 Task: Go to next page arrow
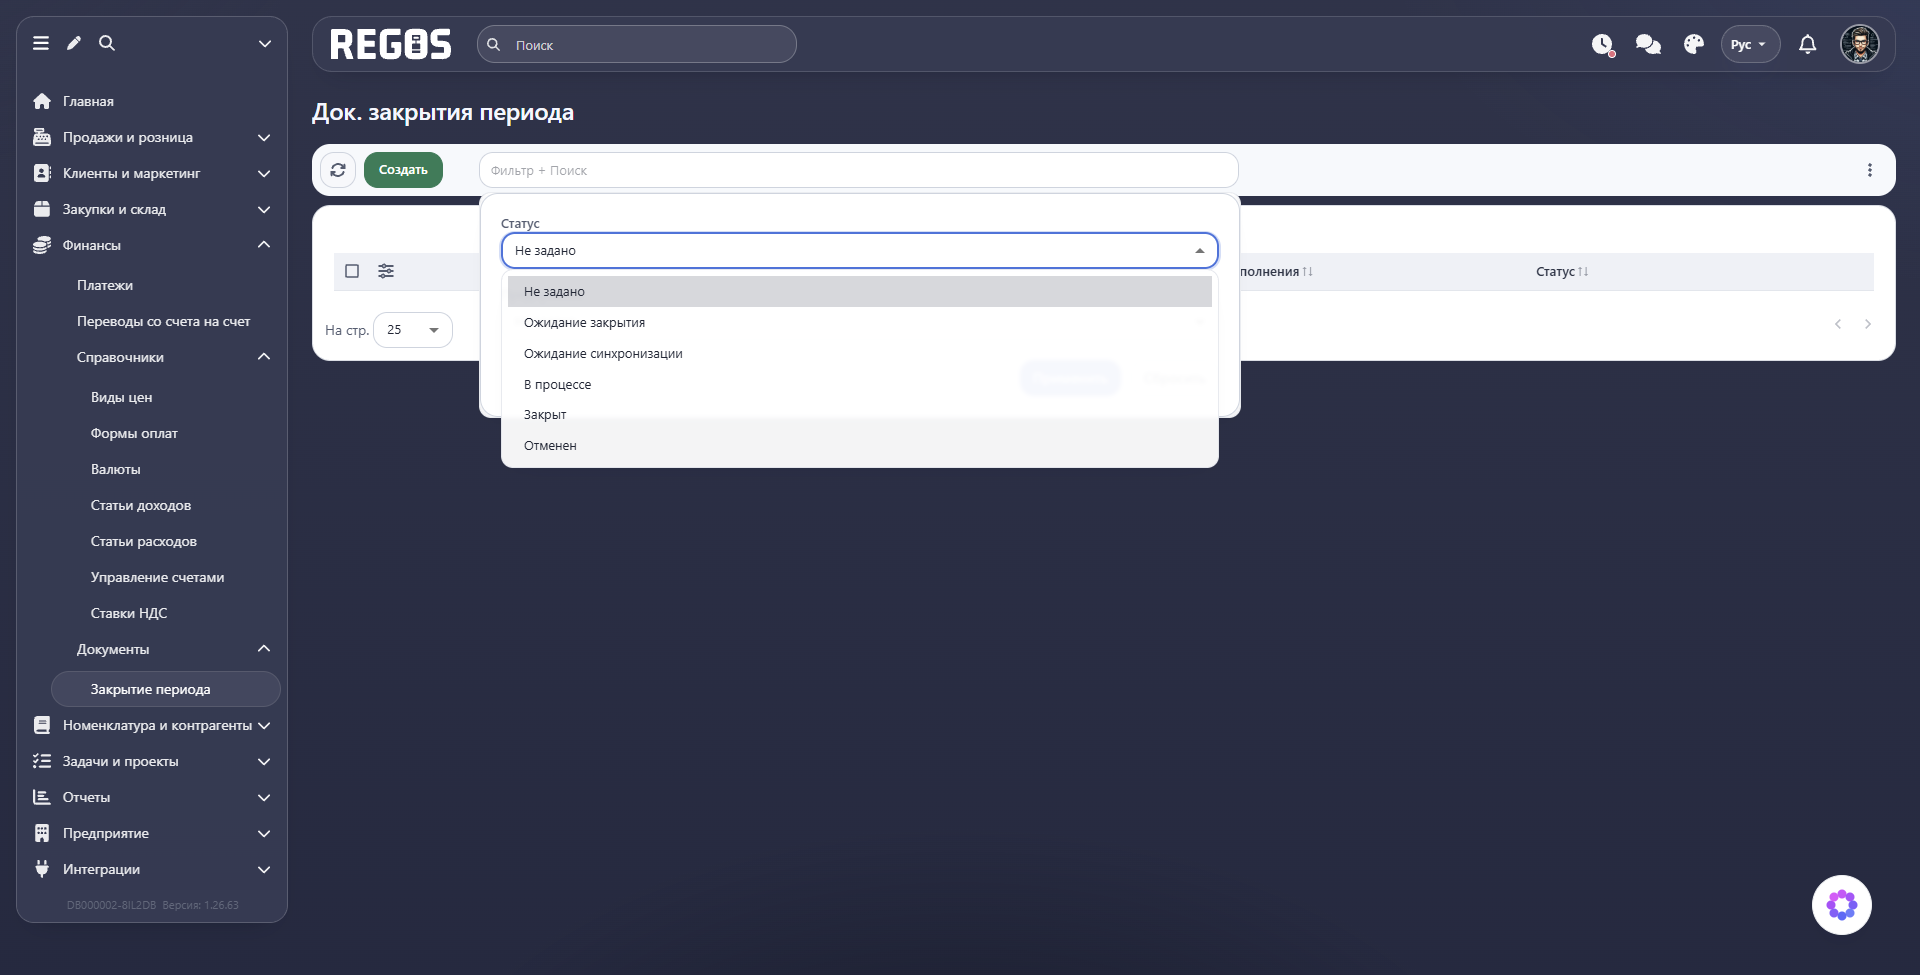pyautogui.click(x=1867, y=324)
